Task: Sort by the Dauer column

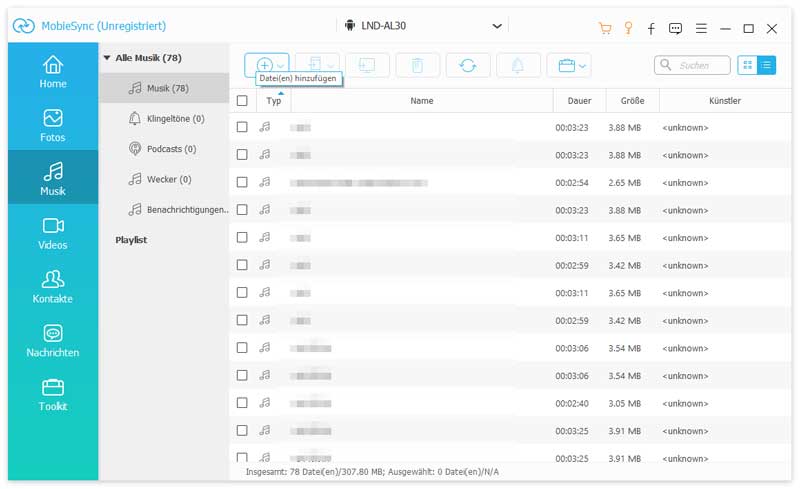Action: [x=580, y=101]
